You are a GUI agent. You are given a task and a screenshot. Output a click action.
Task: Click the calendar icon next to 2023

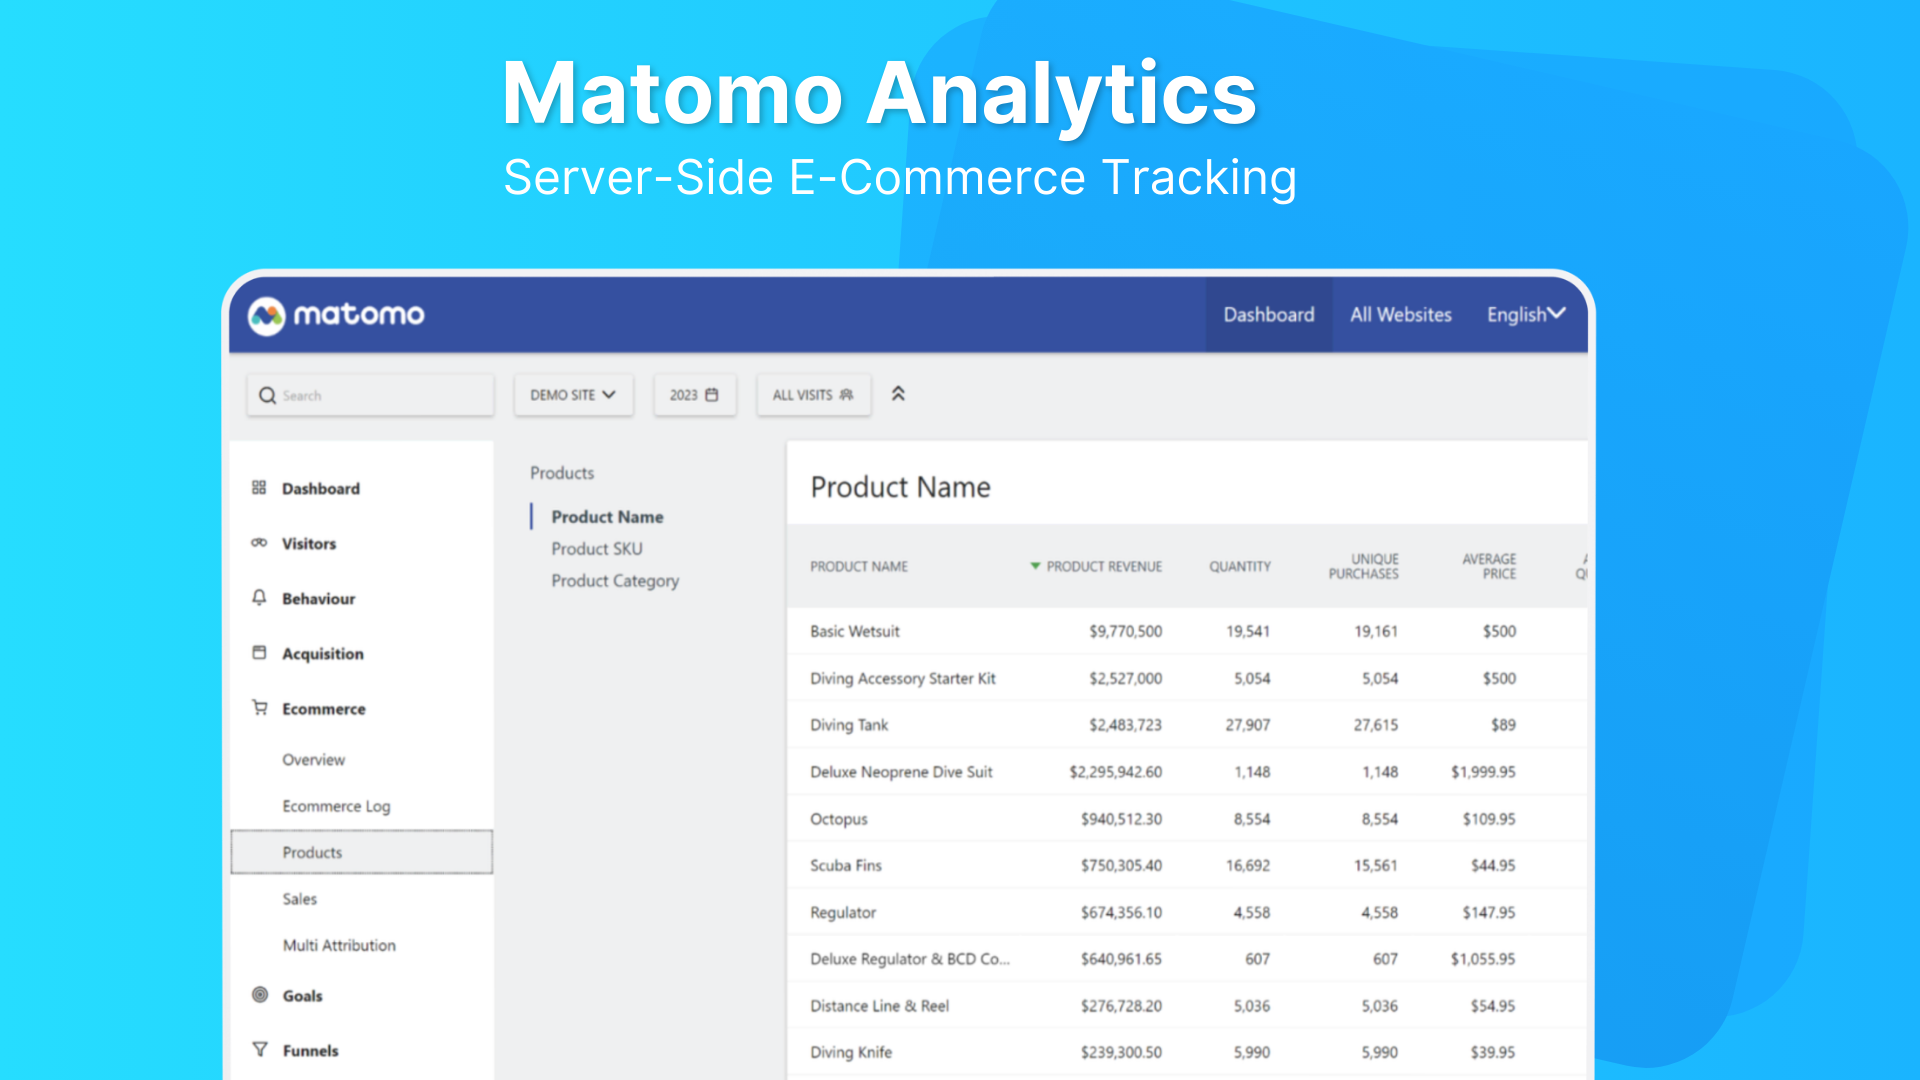tap(712, 395)
